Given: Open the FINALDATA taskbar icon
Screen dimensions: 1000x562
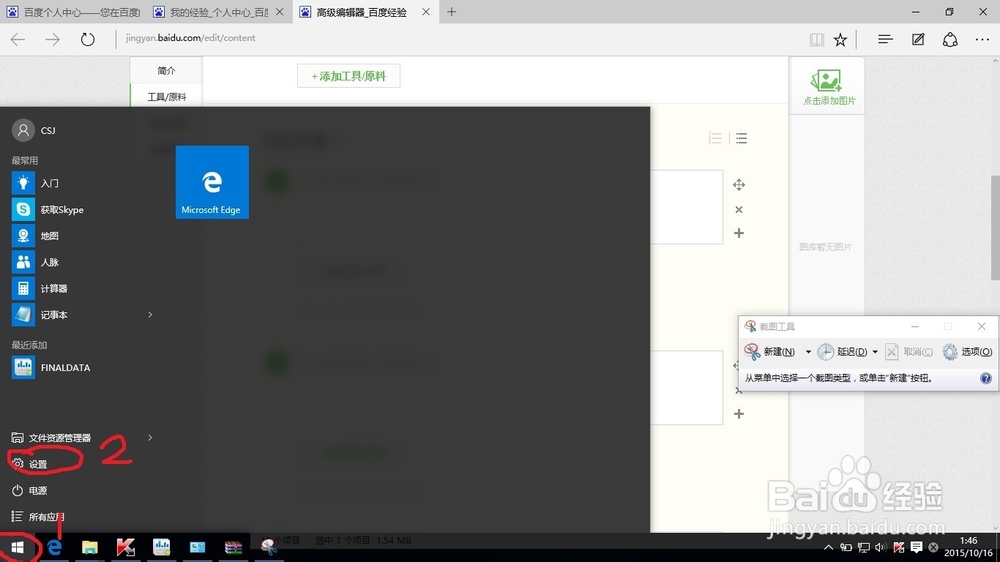Looking at the screenshot, I should [x=161, y=547].
